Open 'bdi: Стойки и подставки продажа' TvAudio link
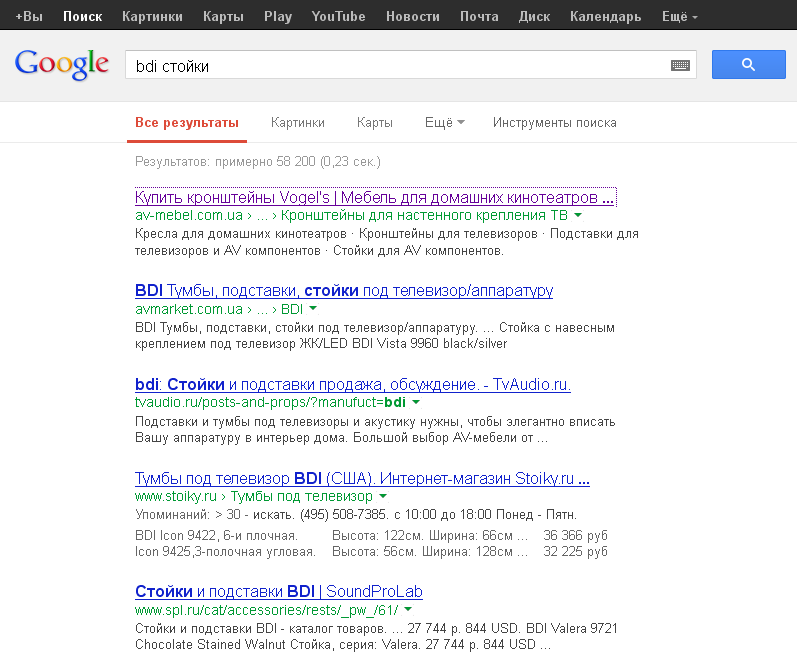This screenshot has width=797, height=672. [x=353, y=384]
